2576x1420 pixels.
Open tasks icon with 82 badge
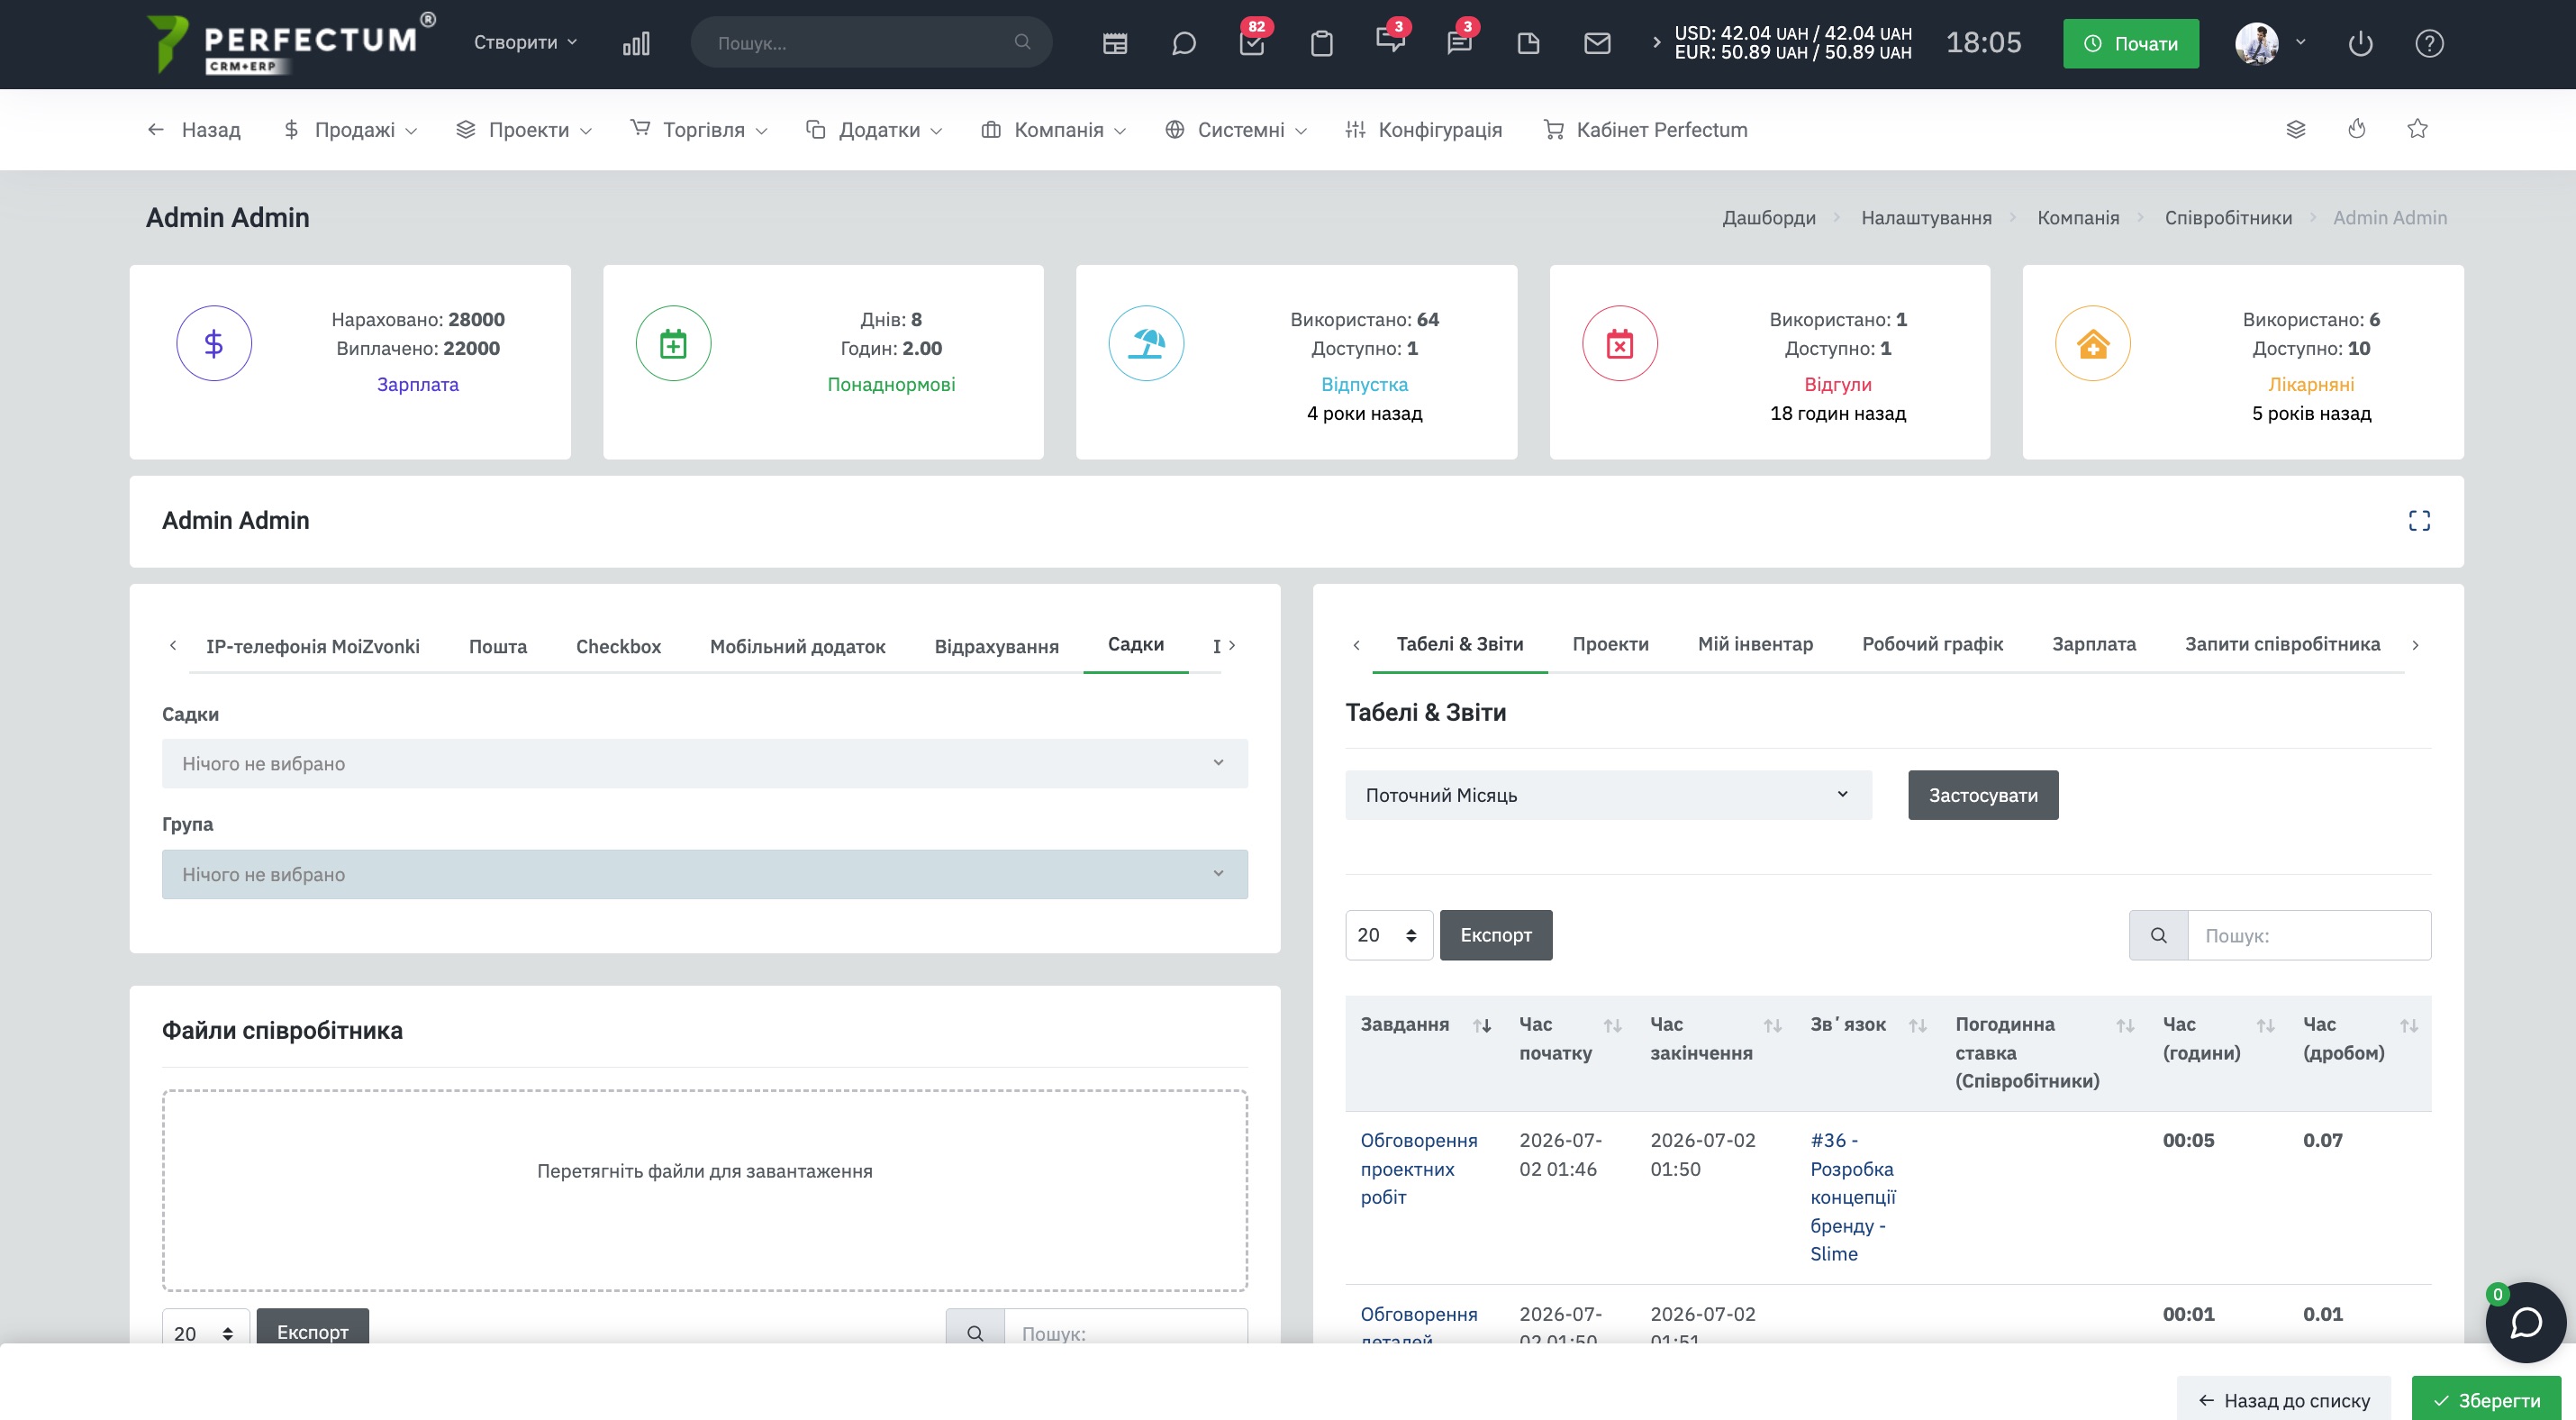click(x=1252, y=43)
